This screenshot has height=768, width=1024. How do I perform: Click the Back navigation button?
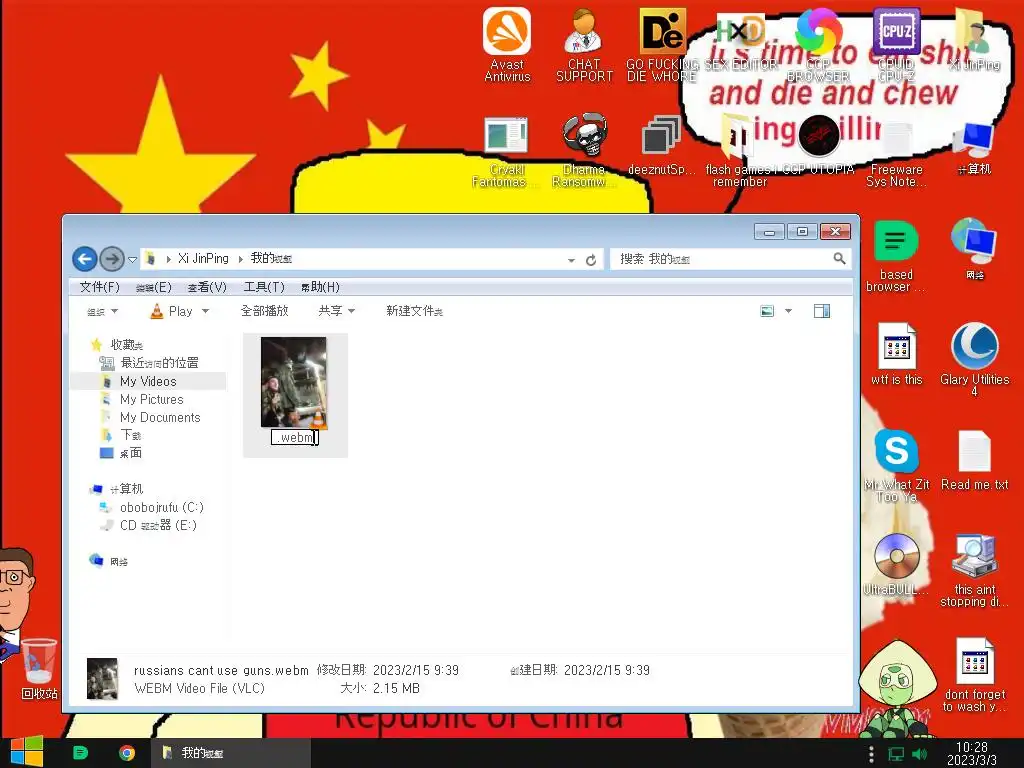(x=84, y=259)
